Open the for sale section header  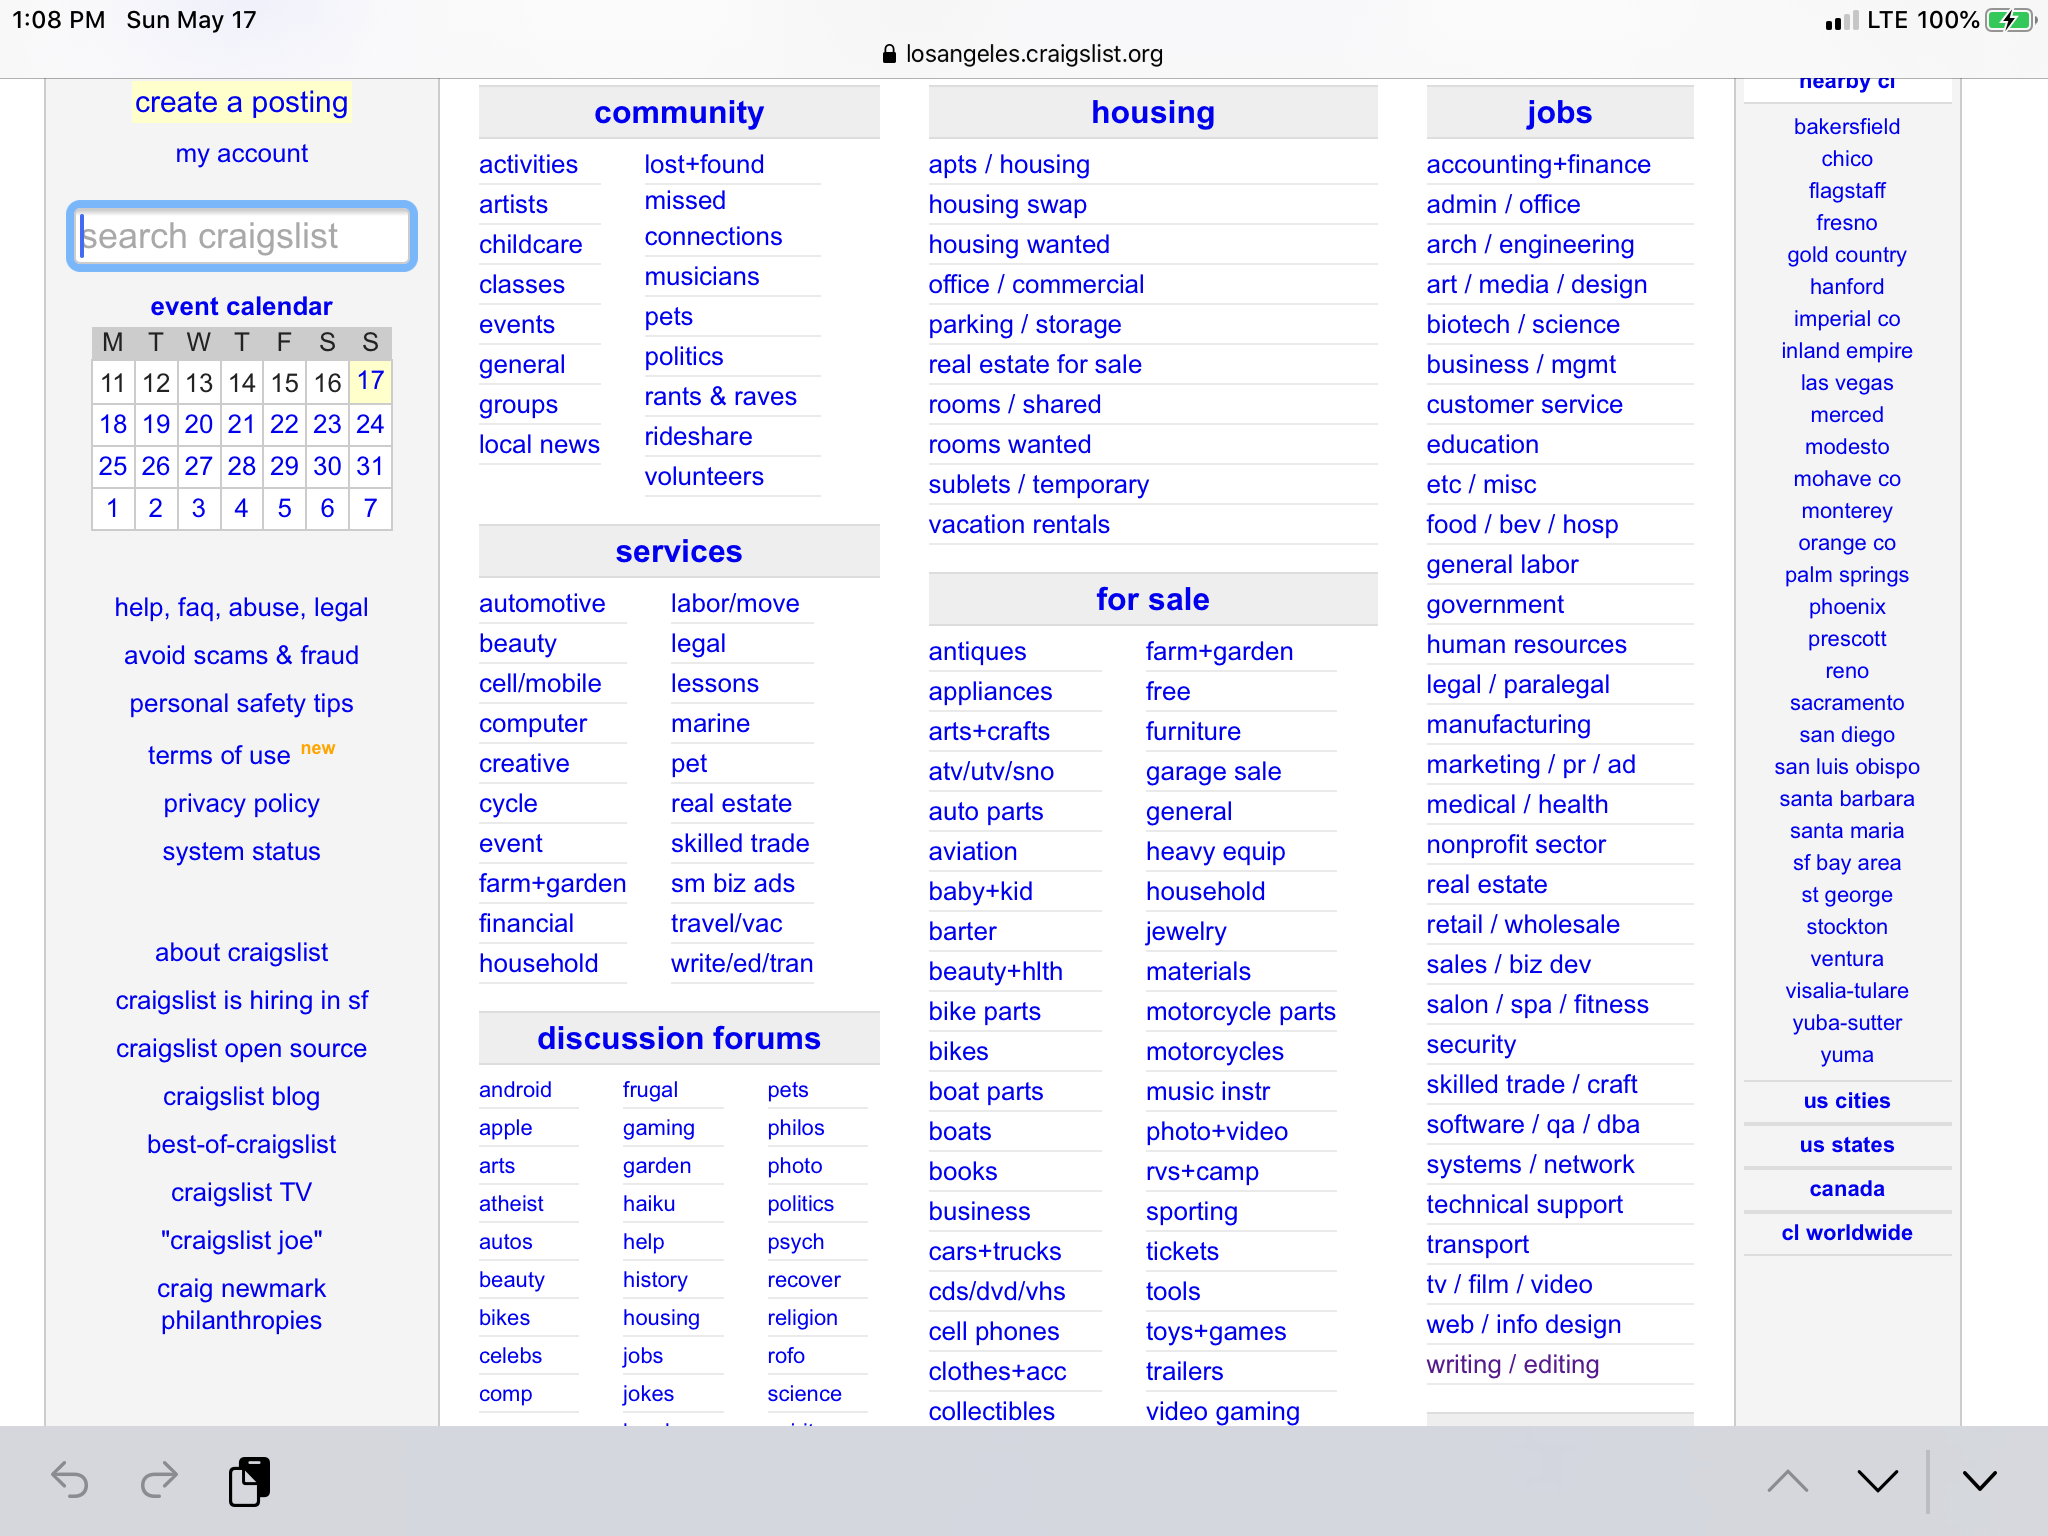[1153, 600]
